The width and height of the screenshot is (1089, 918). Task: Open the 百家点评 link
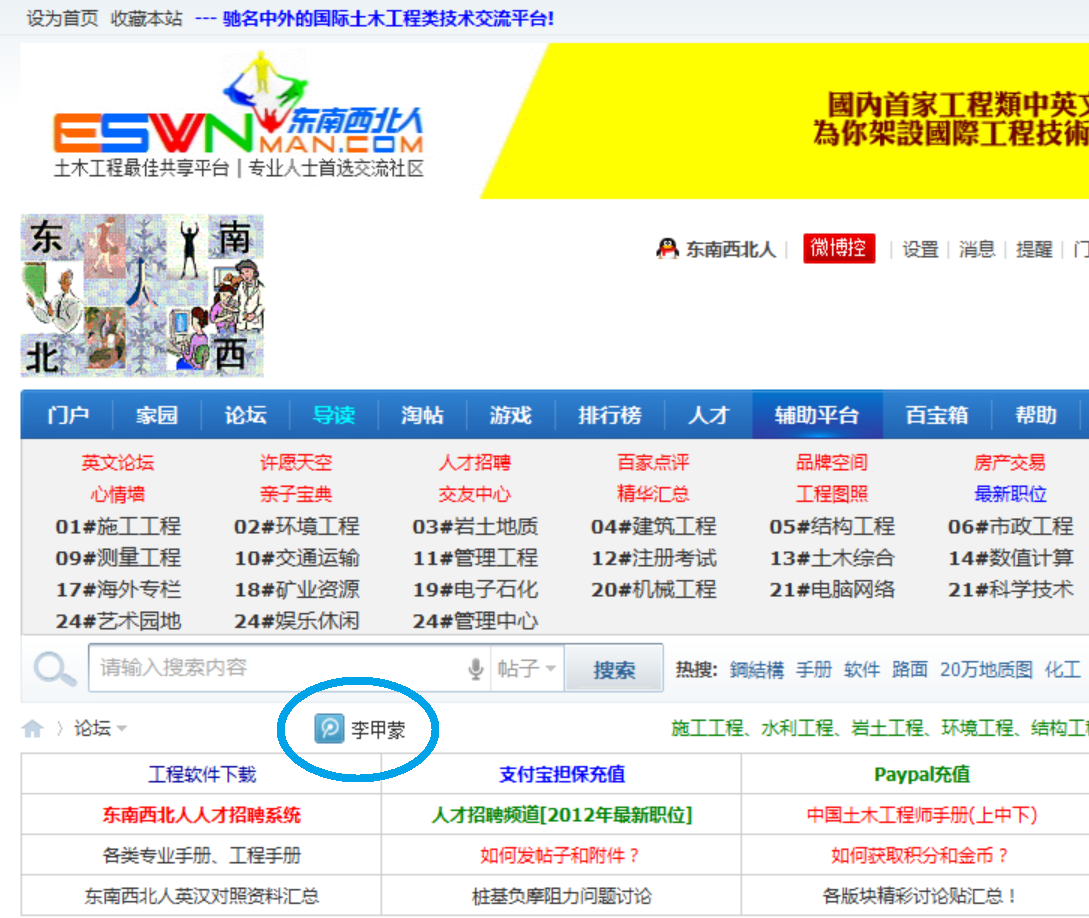(x=654, y=462)
